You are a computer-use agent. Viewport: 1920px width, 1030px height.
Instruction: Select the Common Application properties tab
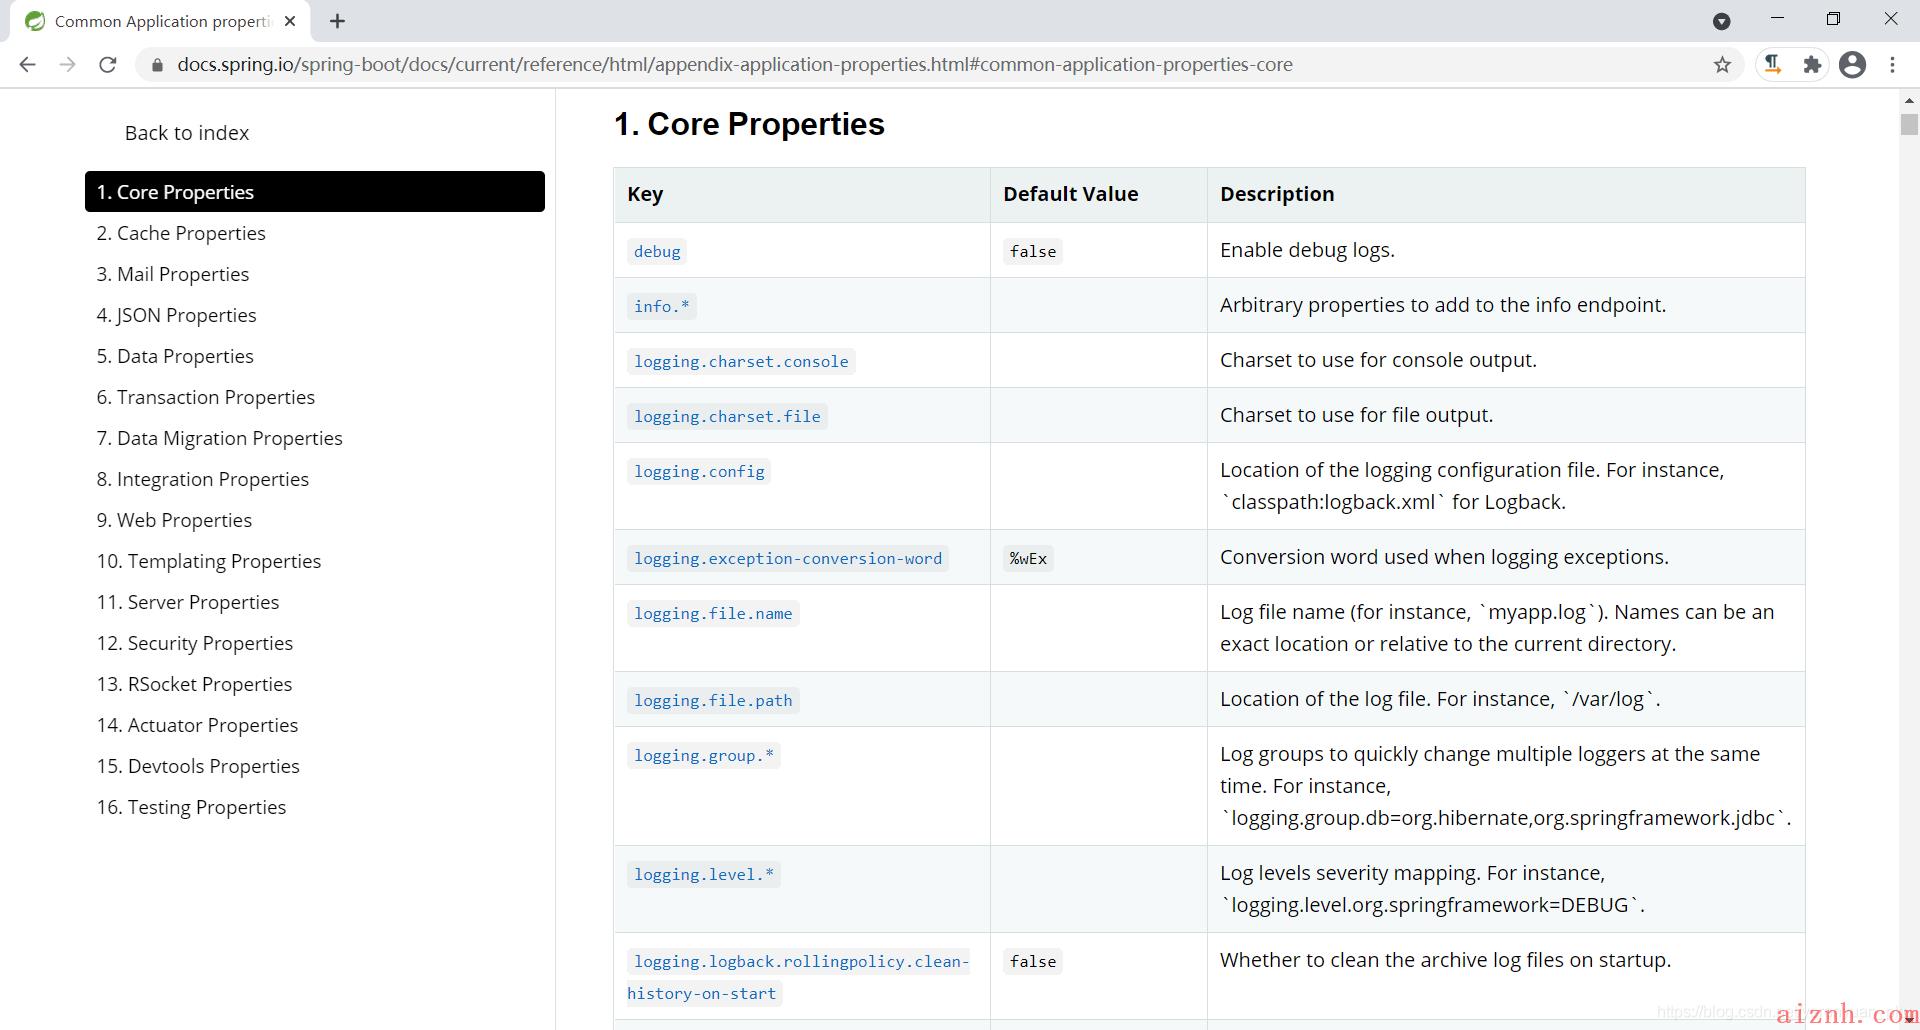click(160, 21)
